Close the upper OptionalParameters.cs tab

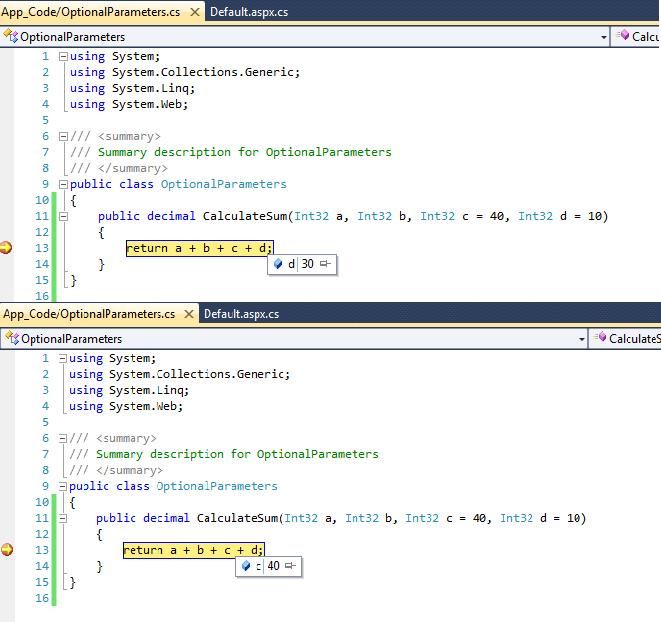(195, 12)
